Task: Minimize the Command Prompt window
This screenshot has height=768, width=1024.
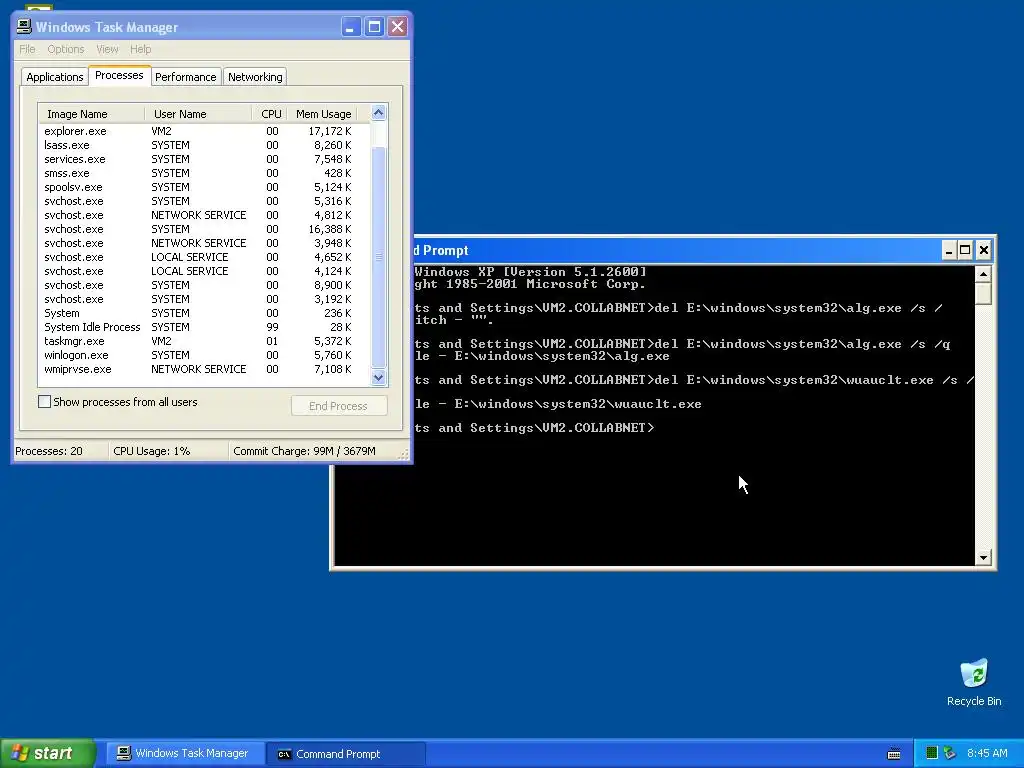Action: 949,250
